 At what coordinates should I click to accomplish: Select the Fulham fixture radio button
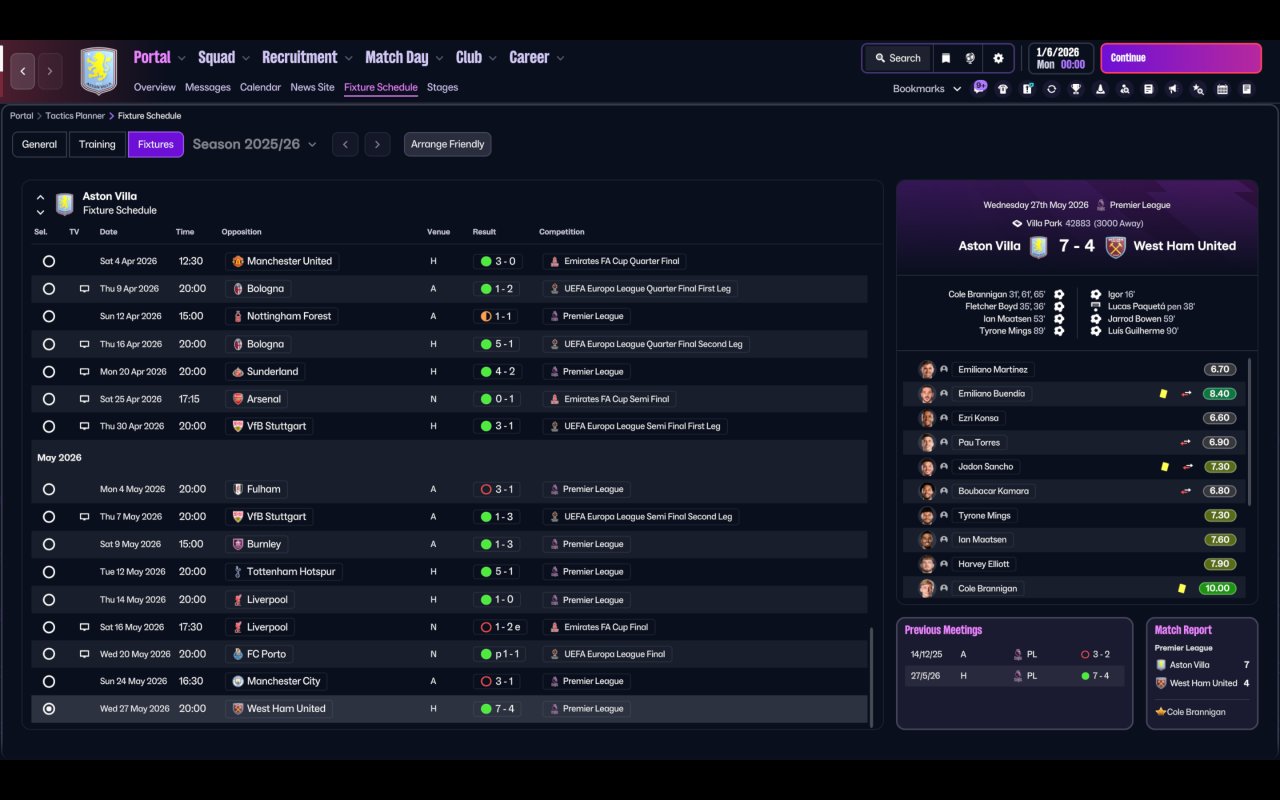click(49, 489)
